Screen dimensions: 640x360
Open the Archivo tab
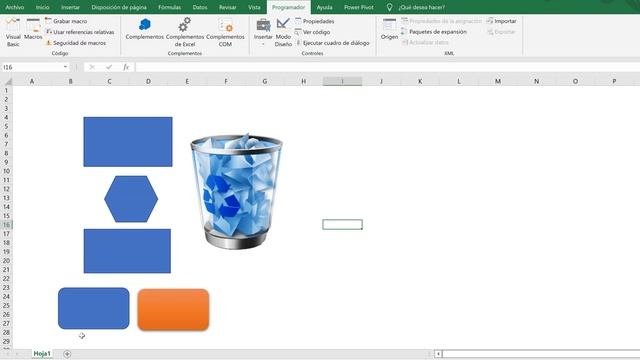(x=15, y=7)
